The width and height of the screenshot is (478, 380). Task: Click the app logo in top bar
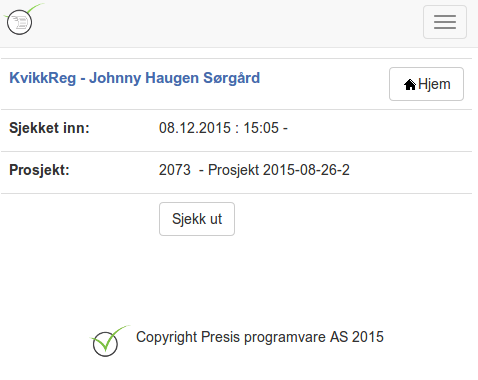pos(23,19)
